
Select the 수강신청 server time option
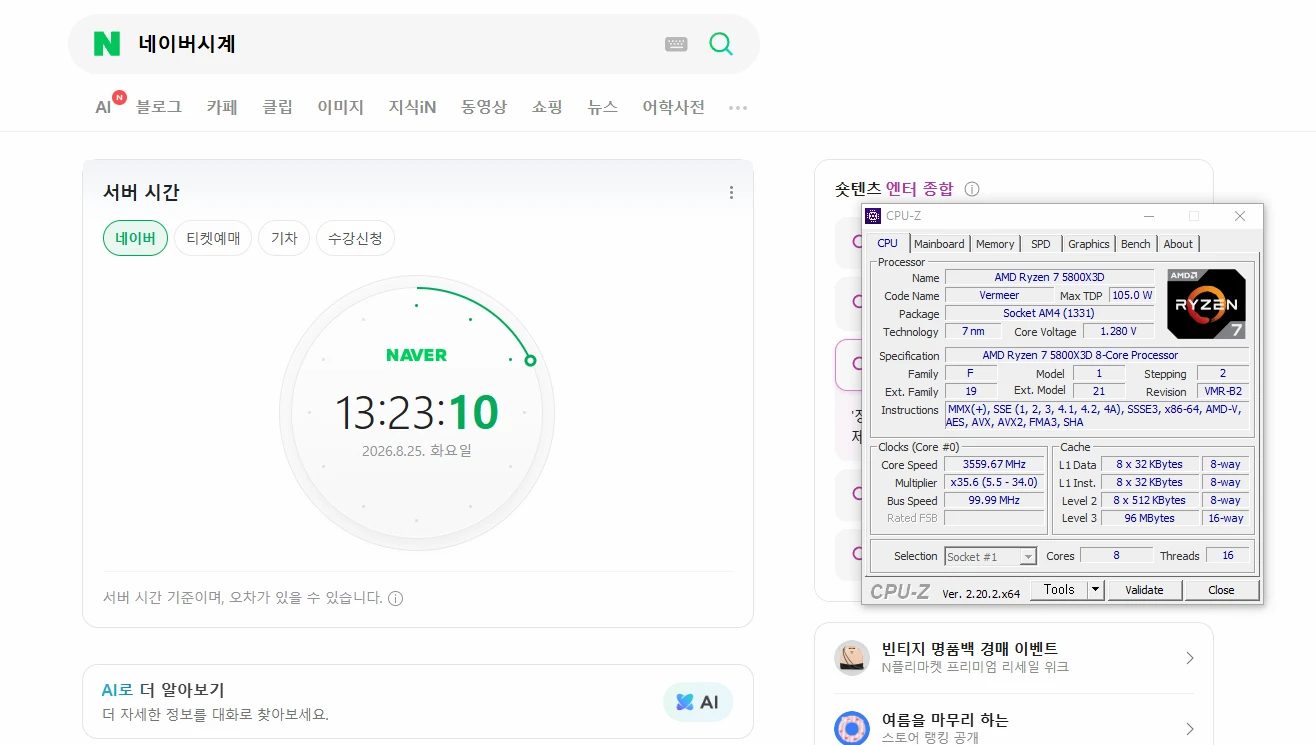click(x=356, y=238)
